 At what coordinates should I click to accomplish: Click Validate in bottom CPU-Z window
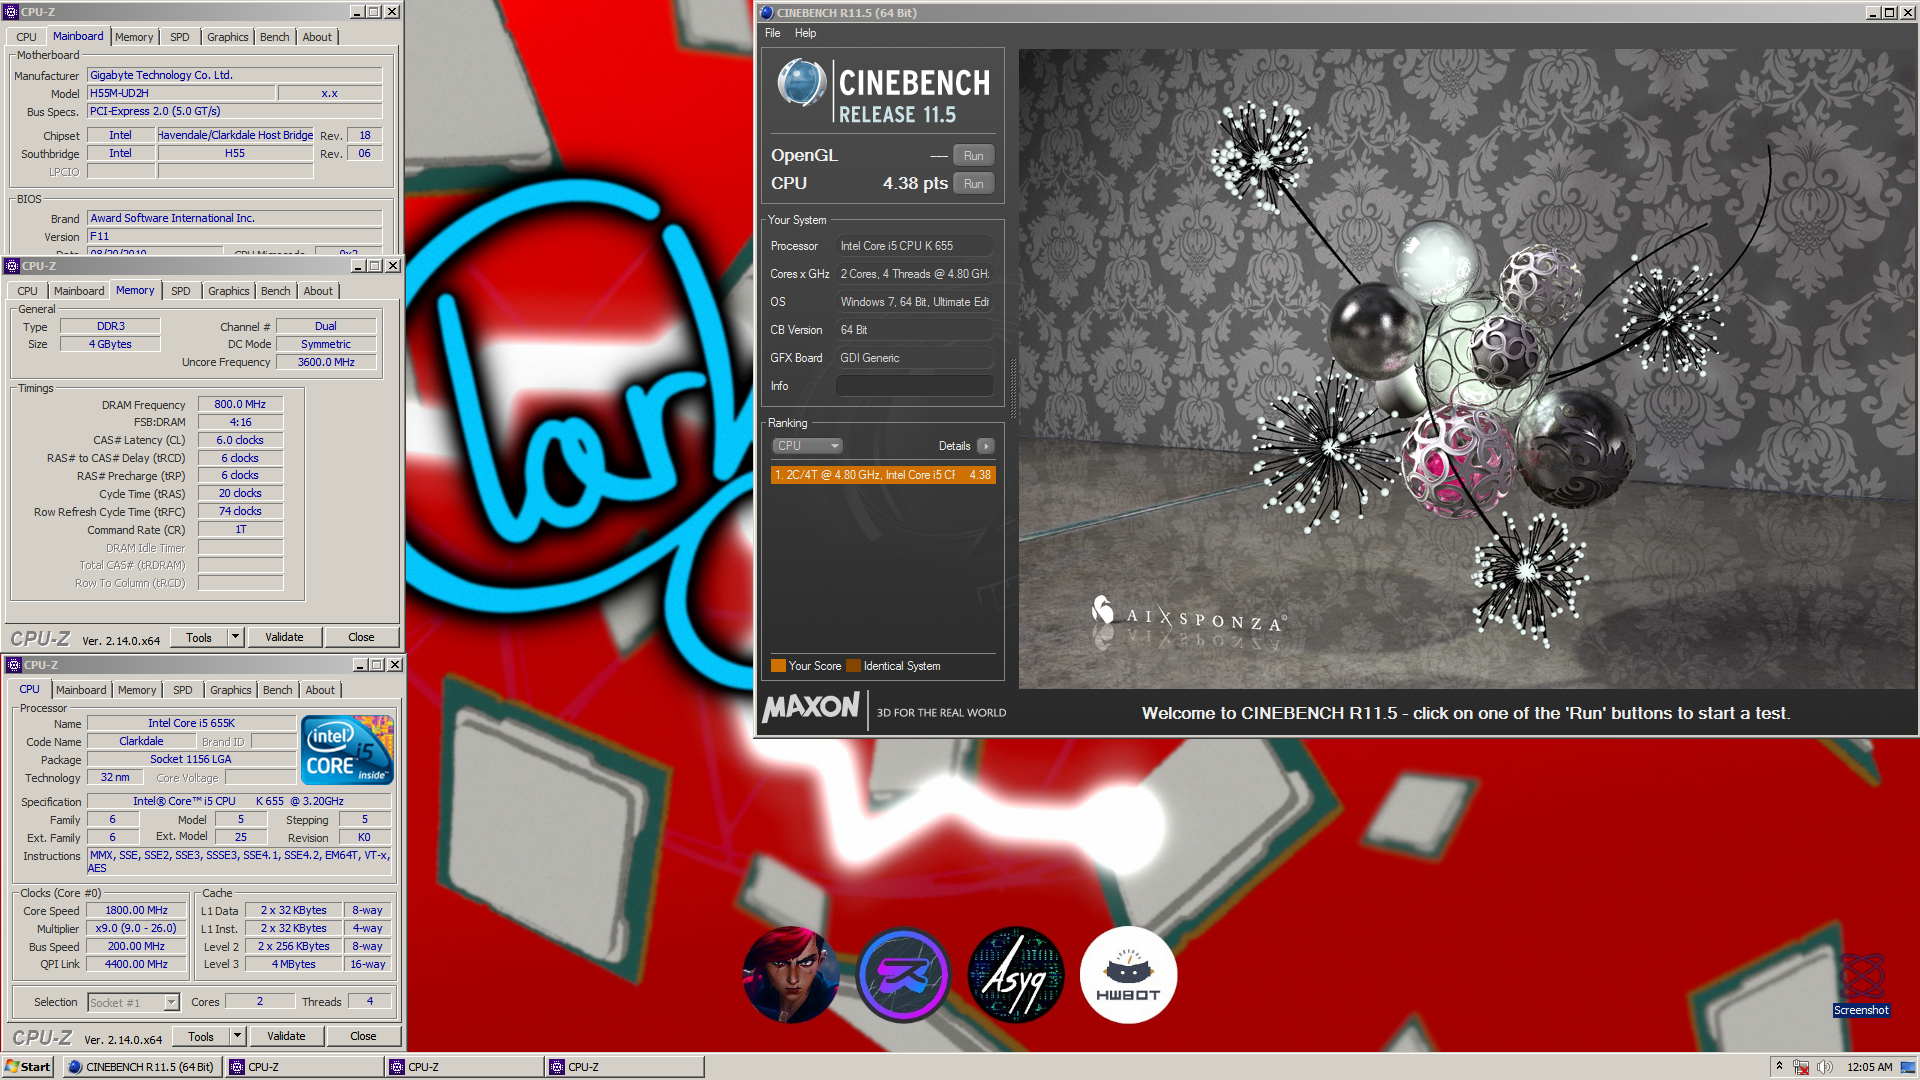coord(286,1037)
